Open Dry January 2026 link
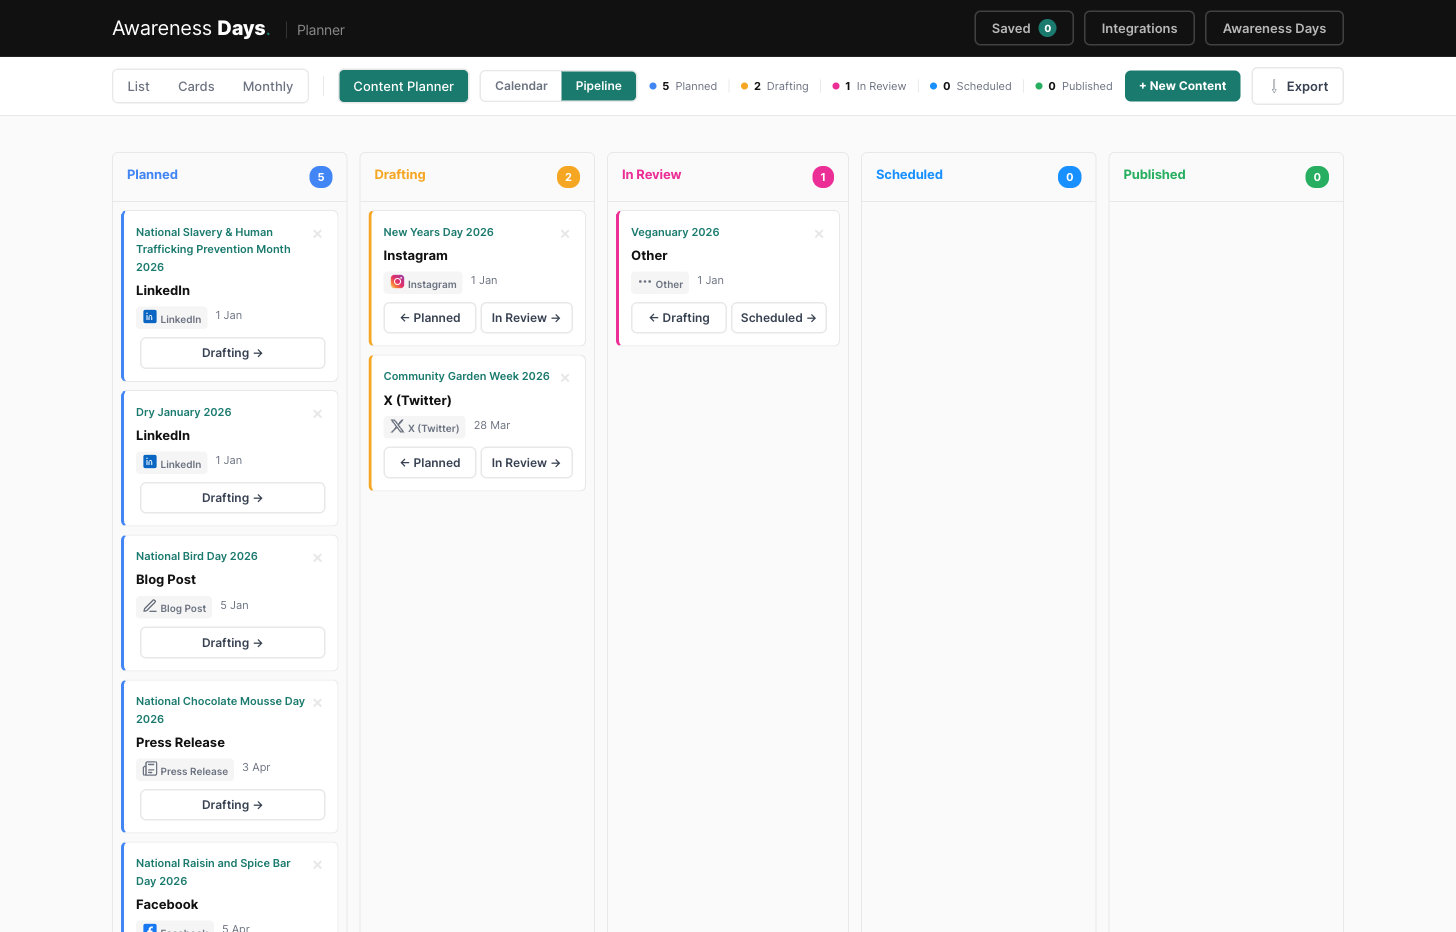 [184, 412]
